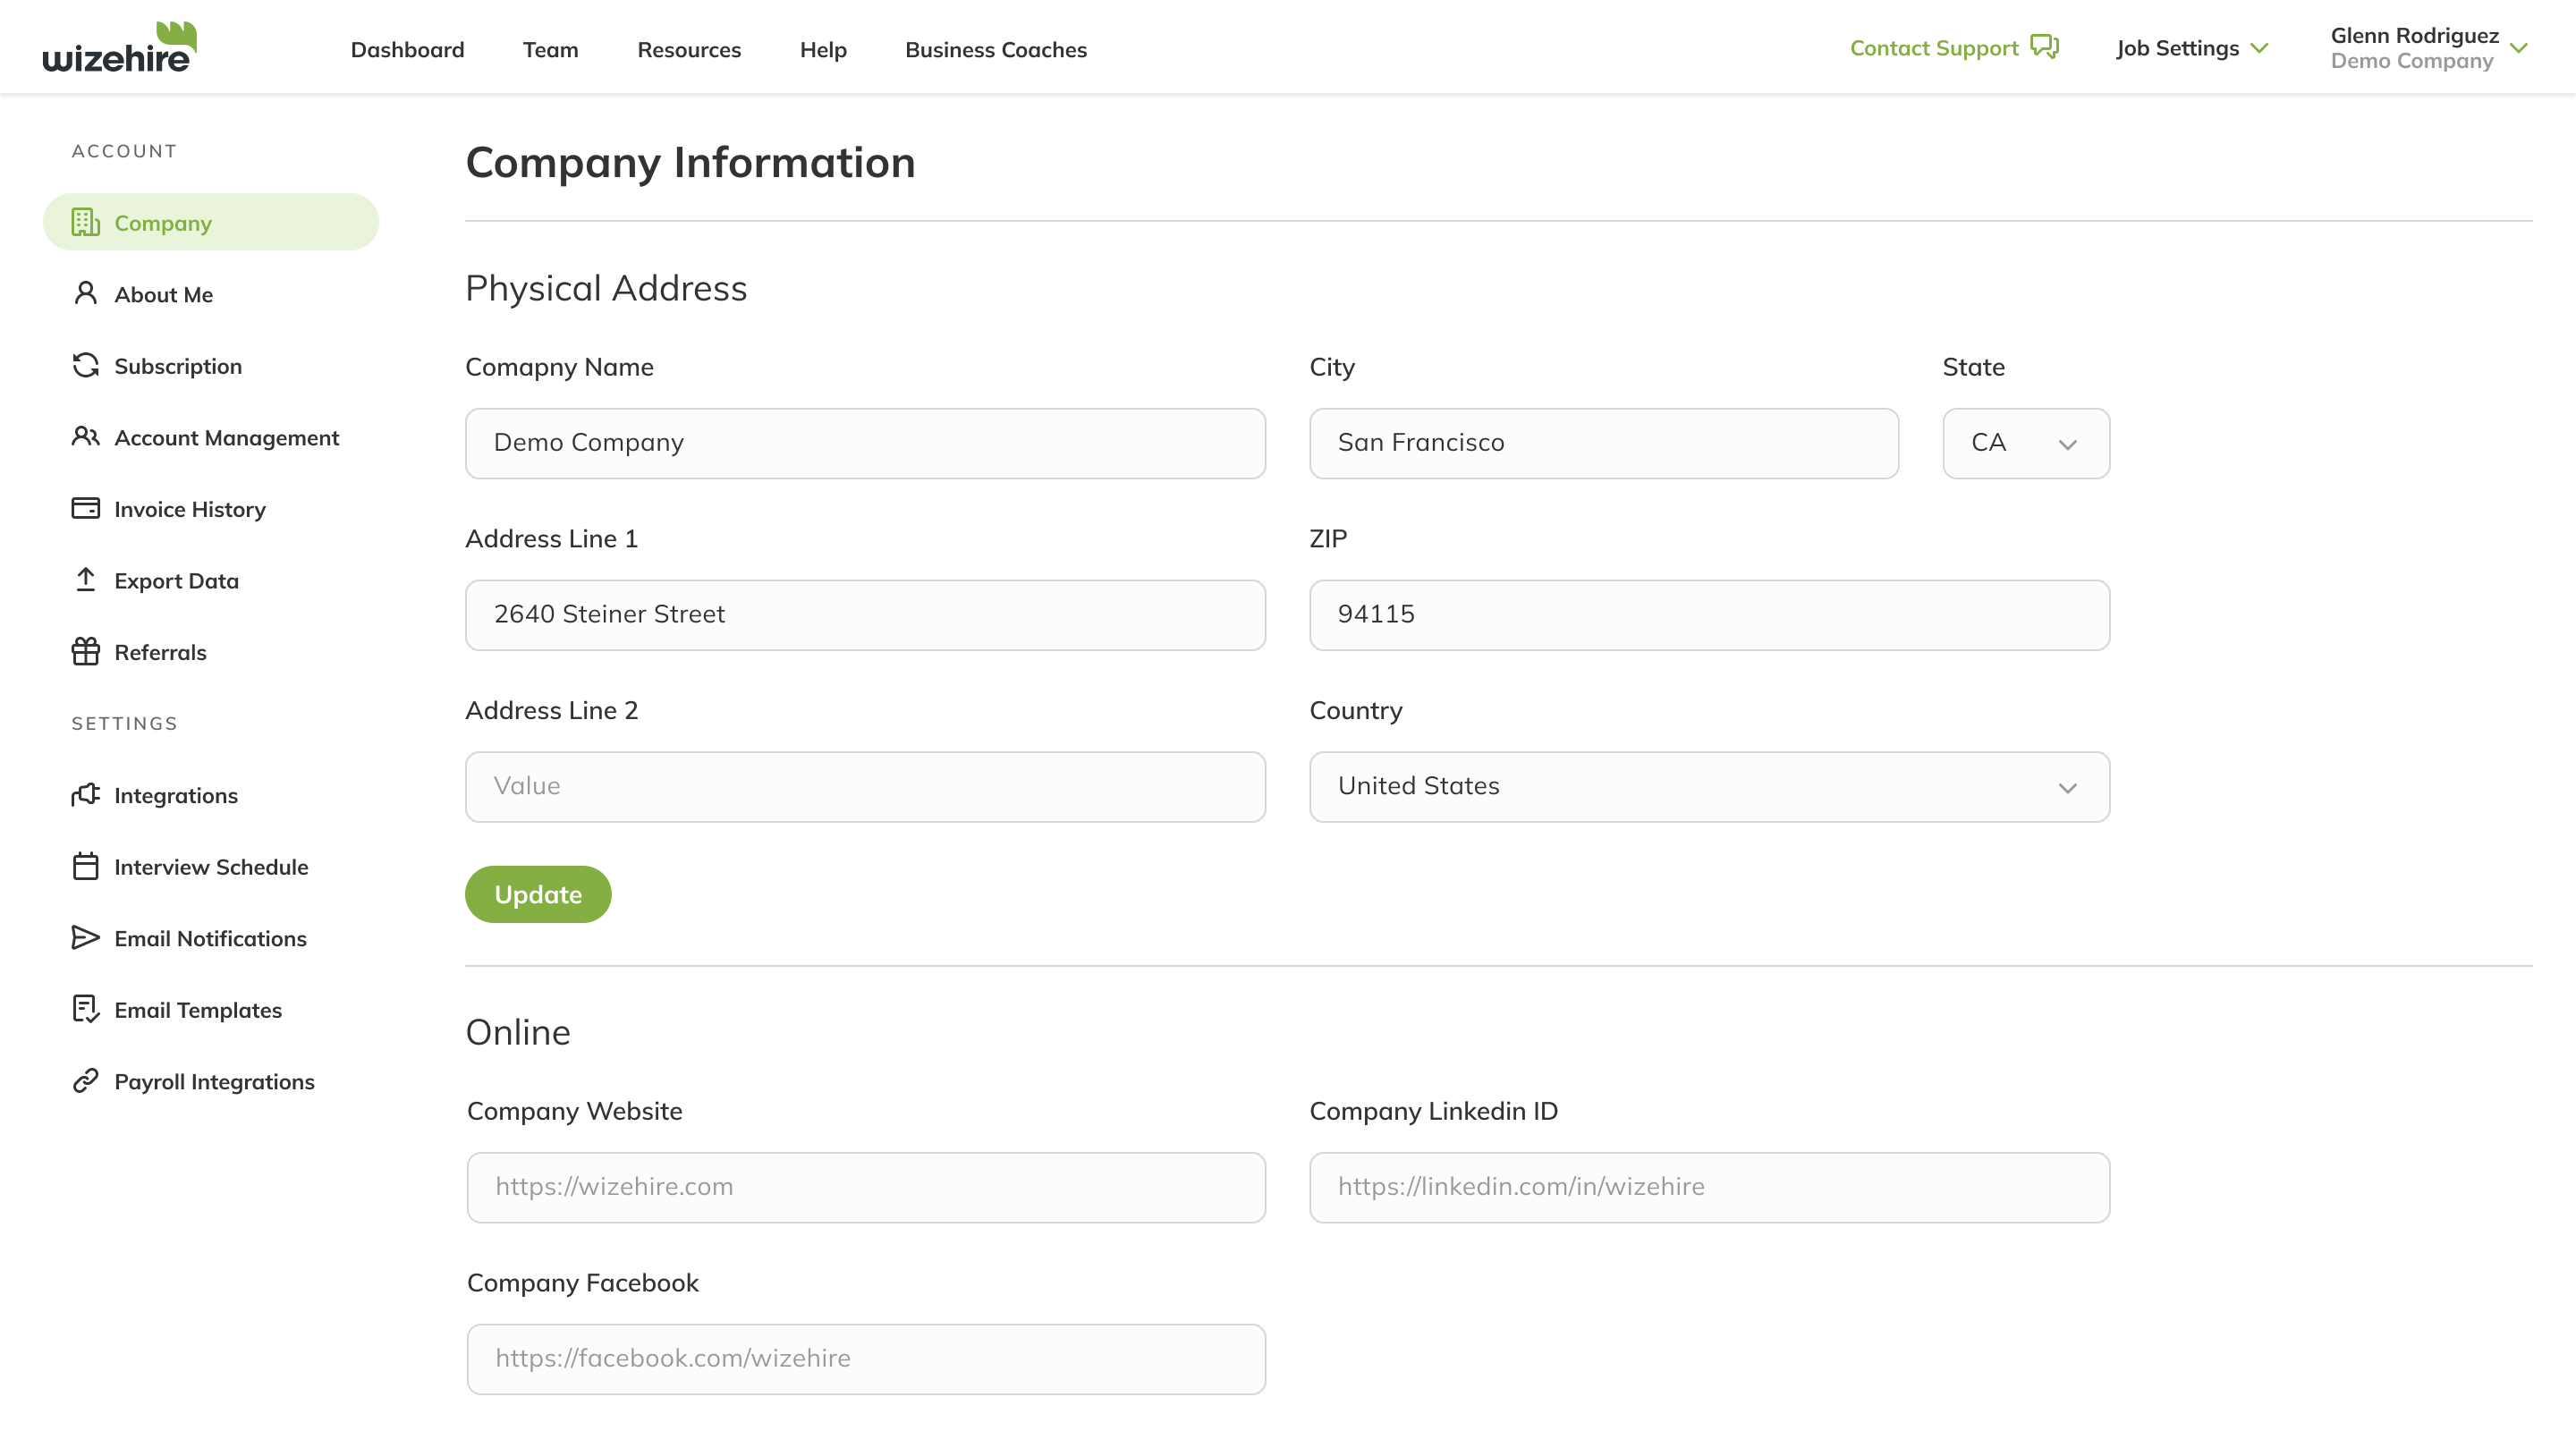Expand the Job Settings dropdown
Screen dimensions: 2576x1431
(2192, 47)
